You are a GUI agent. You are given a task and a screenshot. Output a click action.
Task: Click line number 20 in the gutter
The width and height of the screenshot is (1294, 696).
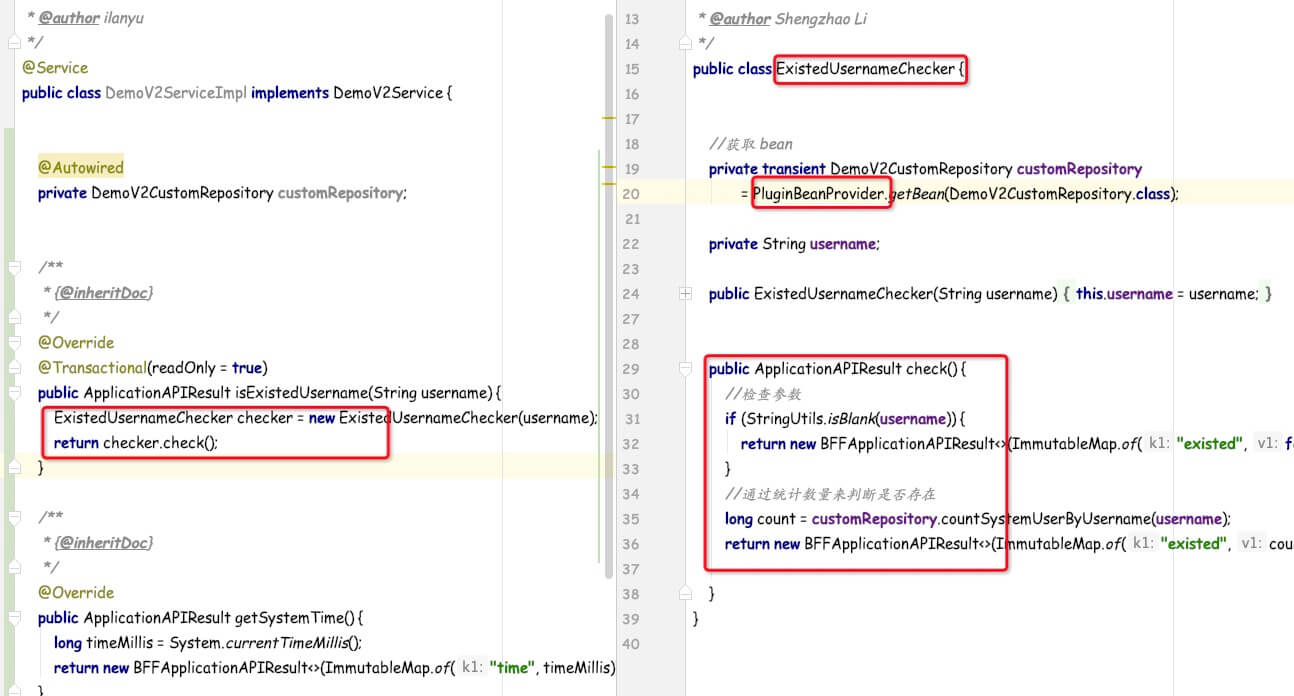pos(630,194)
